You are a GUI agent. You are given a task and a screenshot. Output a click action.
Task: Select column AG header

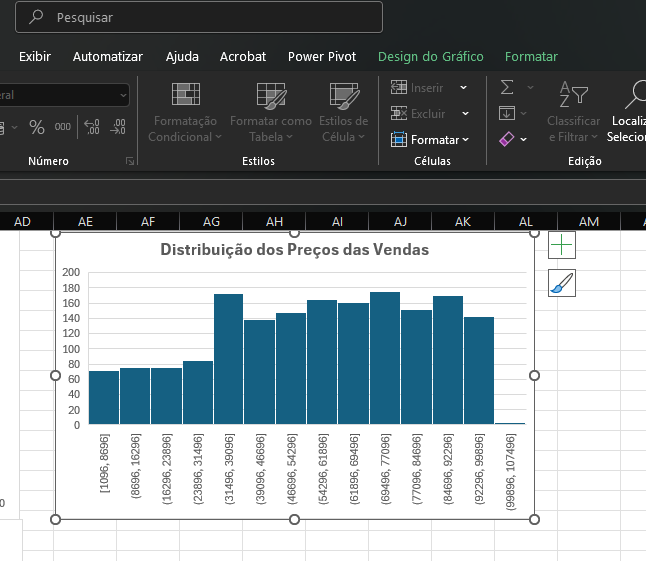211,222
